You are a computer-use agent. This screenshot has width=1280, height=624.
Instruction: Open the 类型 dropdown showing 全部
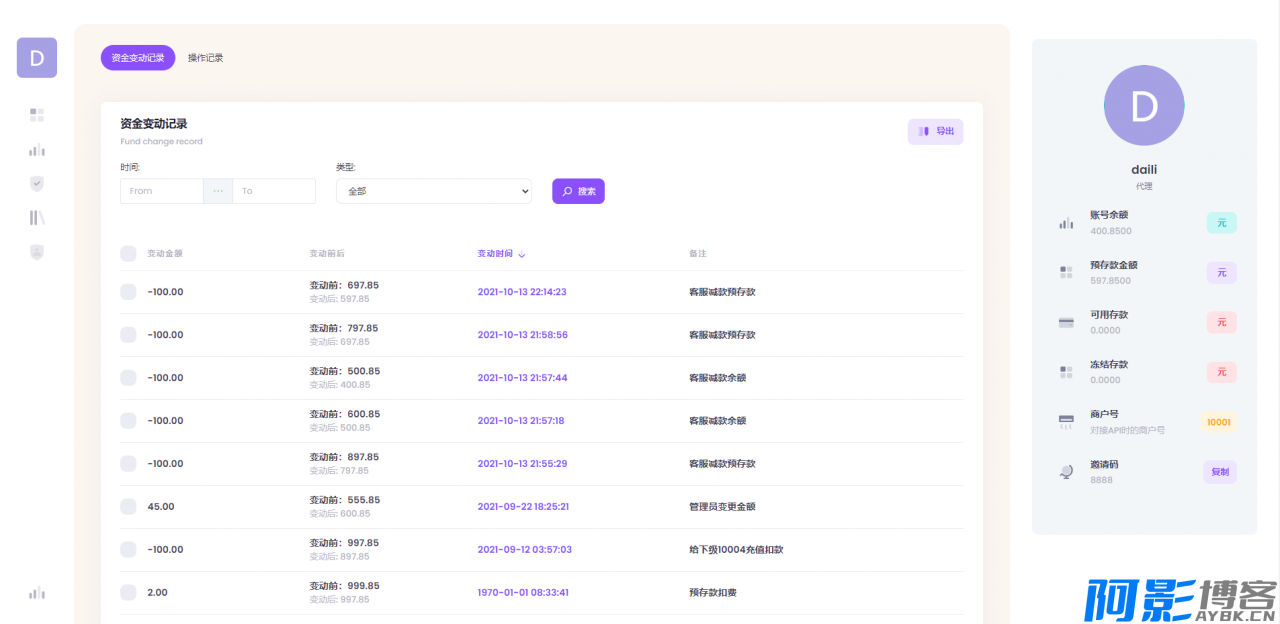tap(433, 191)
